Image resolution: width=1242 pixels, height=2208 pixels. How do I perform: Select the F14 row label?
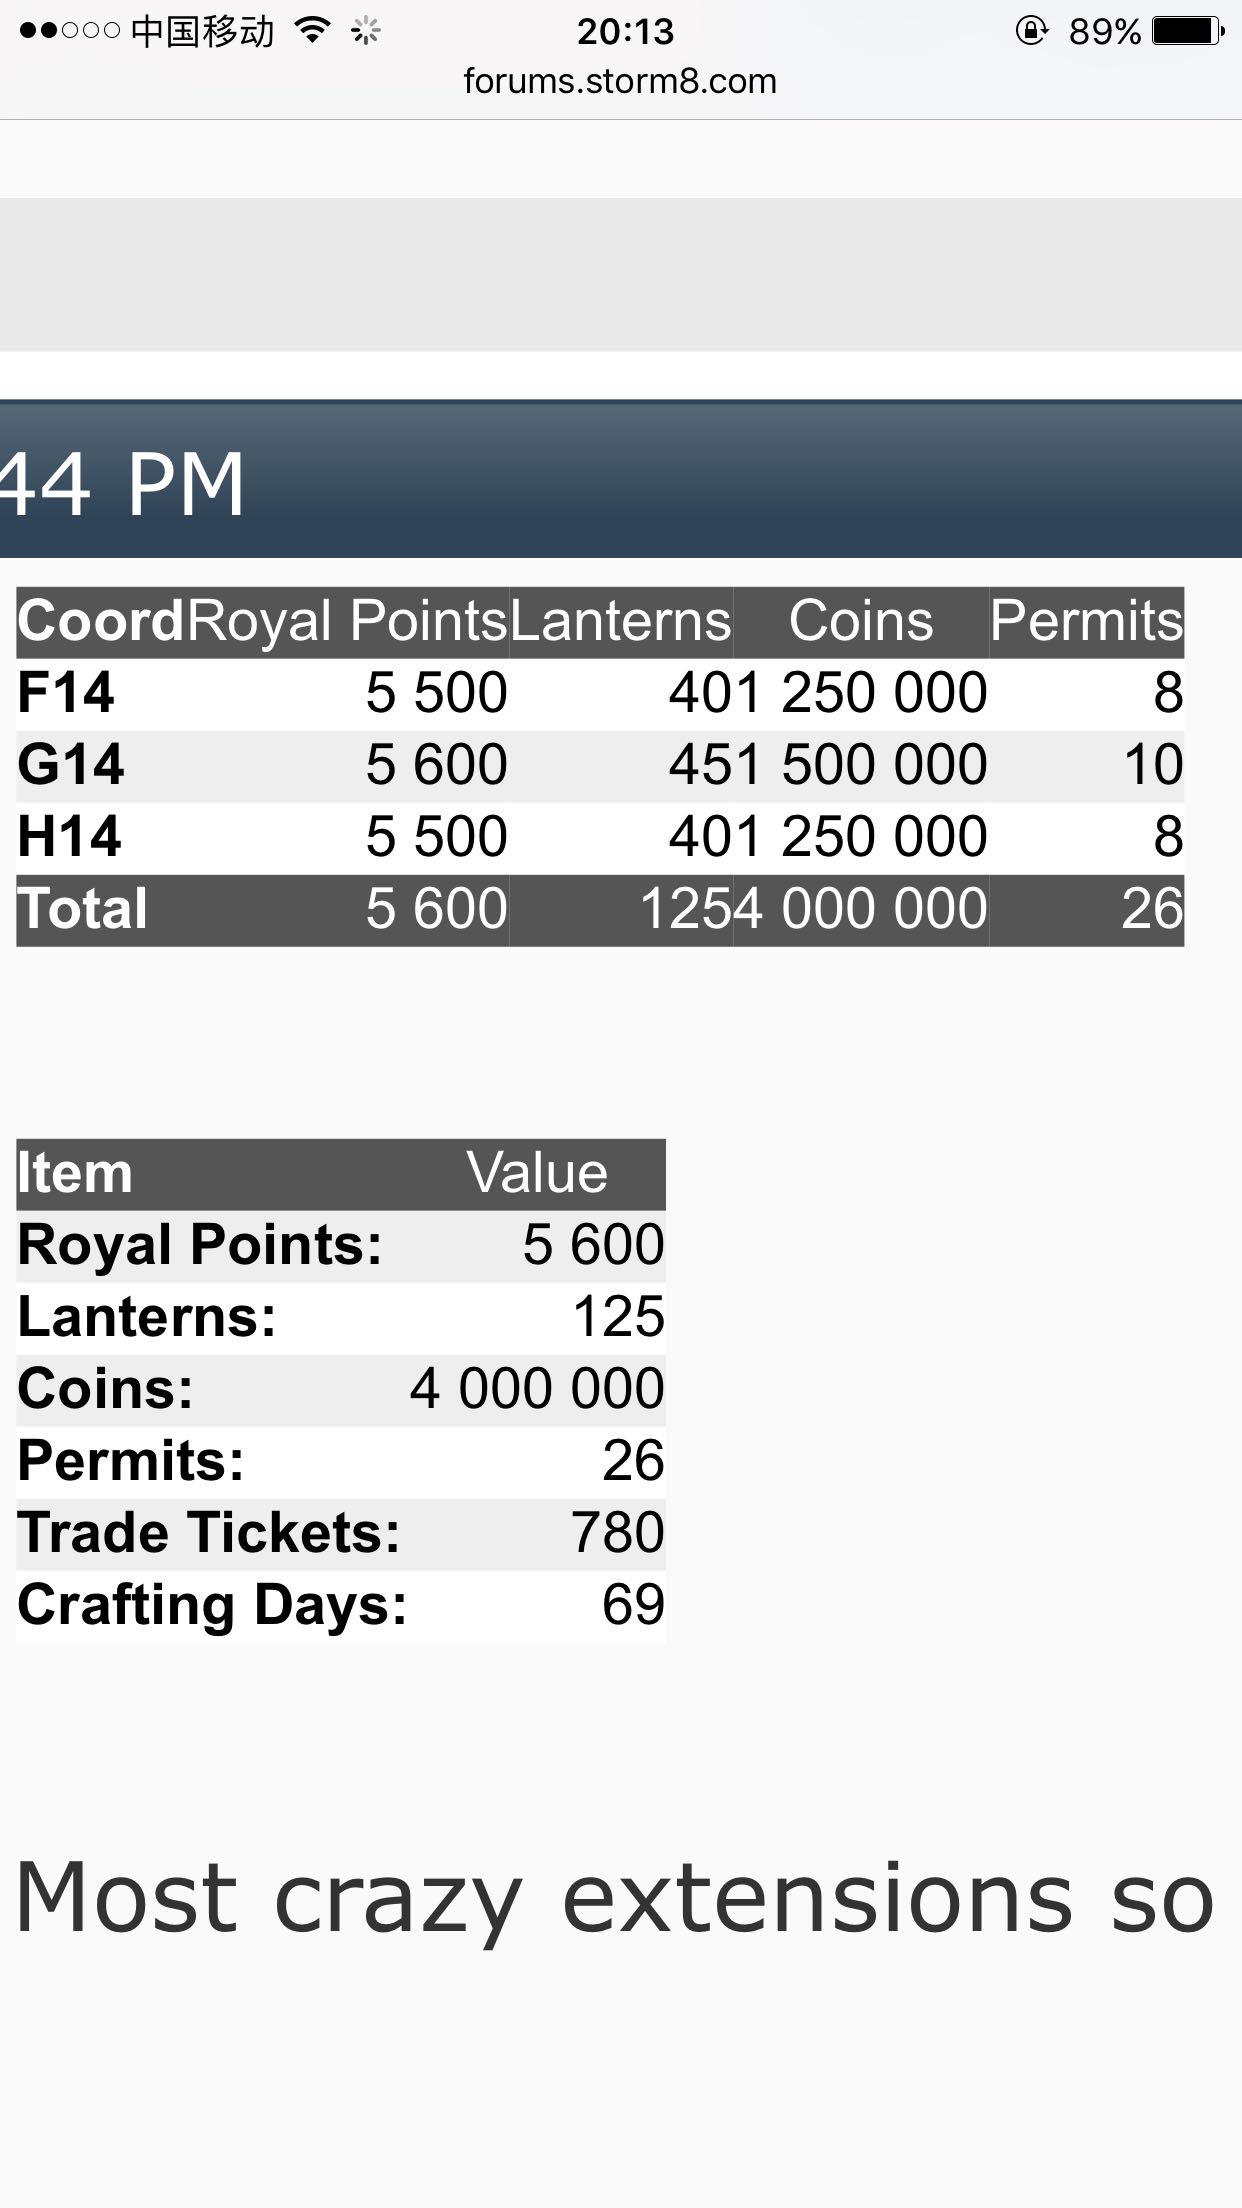(x=66, y=693)
